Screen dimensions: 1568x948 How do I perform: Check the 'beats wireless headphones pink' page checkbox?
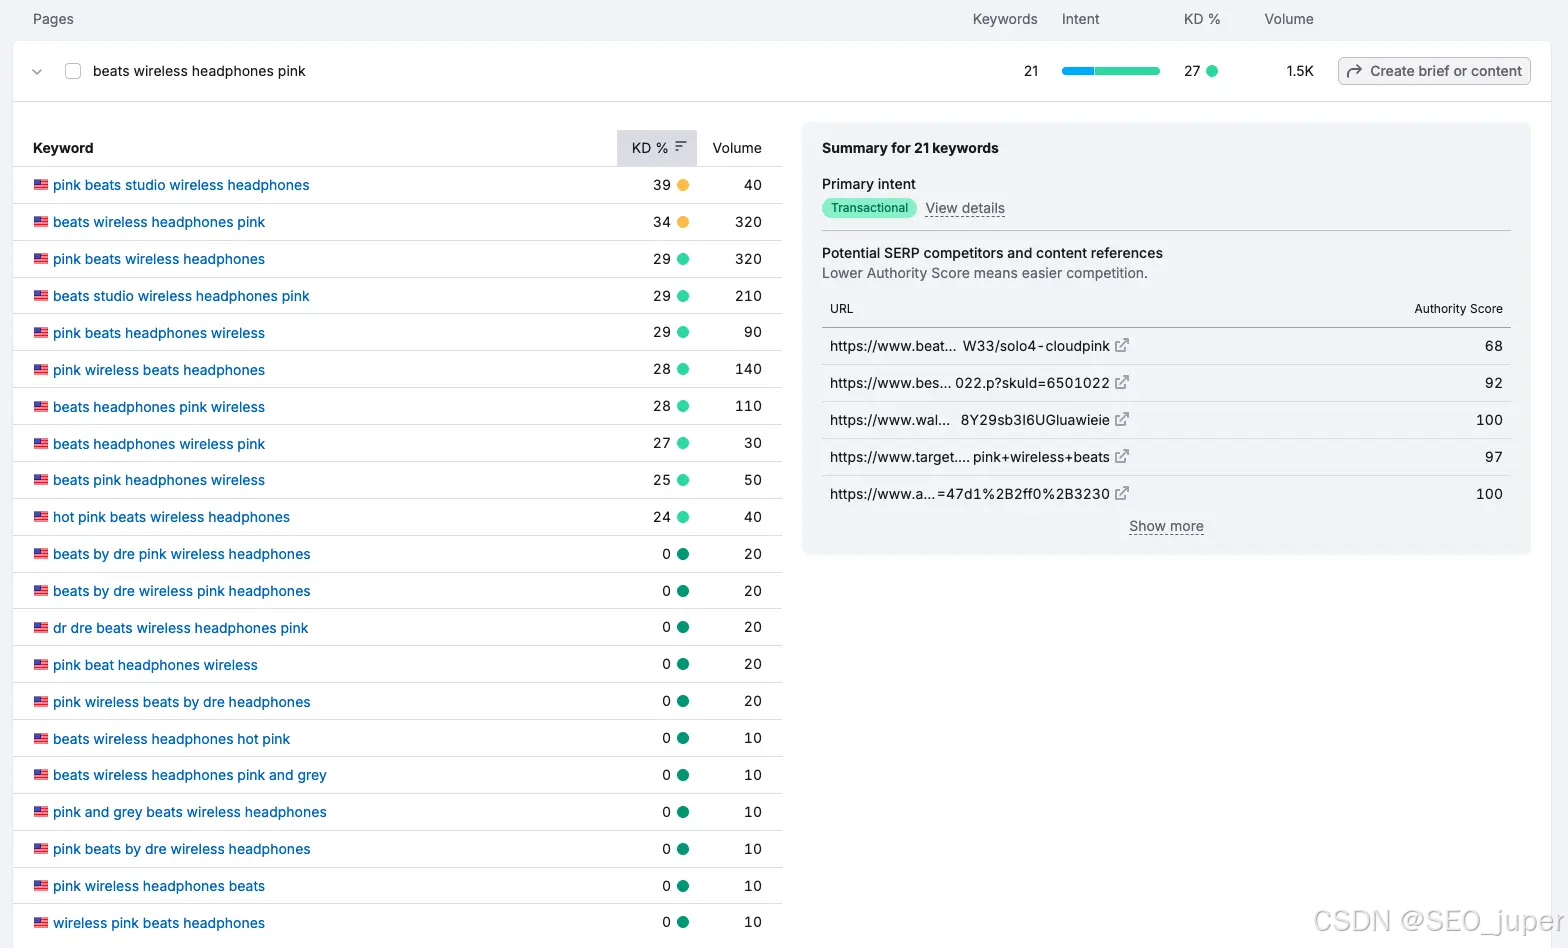pyautogui.click(x=73, y=71)
